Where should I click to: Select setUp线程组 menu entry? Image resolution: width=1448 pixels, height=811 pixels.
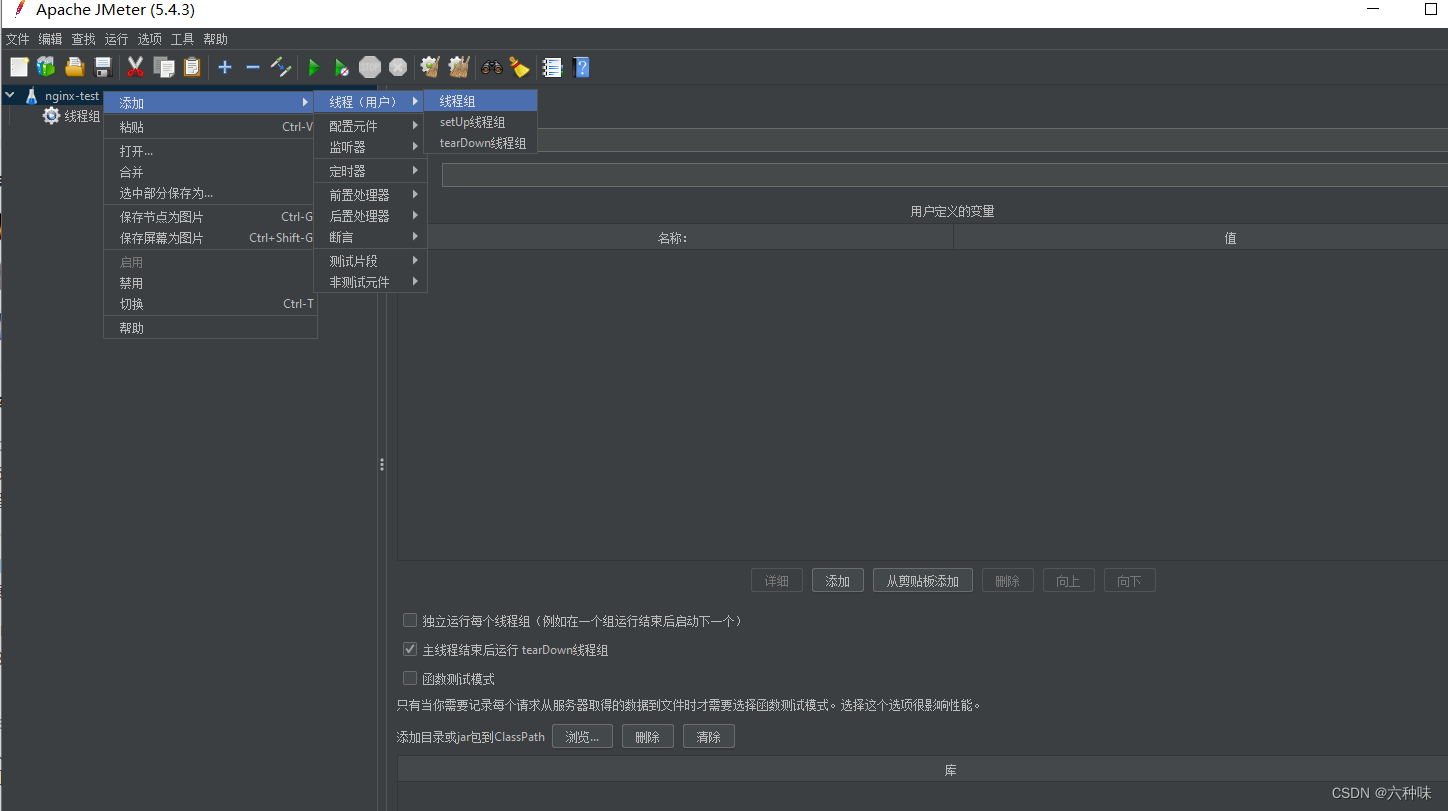click(x=481, y=122)
